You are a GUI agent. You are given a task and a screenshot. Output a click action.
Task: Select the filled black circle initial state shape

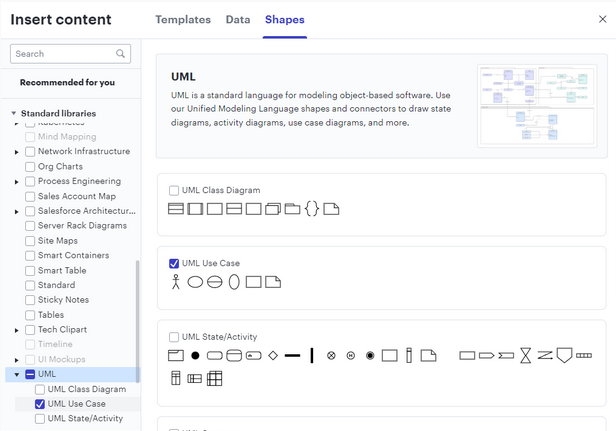195,355
